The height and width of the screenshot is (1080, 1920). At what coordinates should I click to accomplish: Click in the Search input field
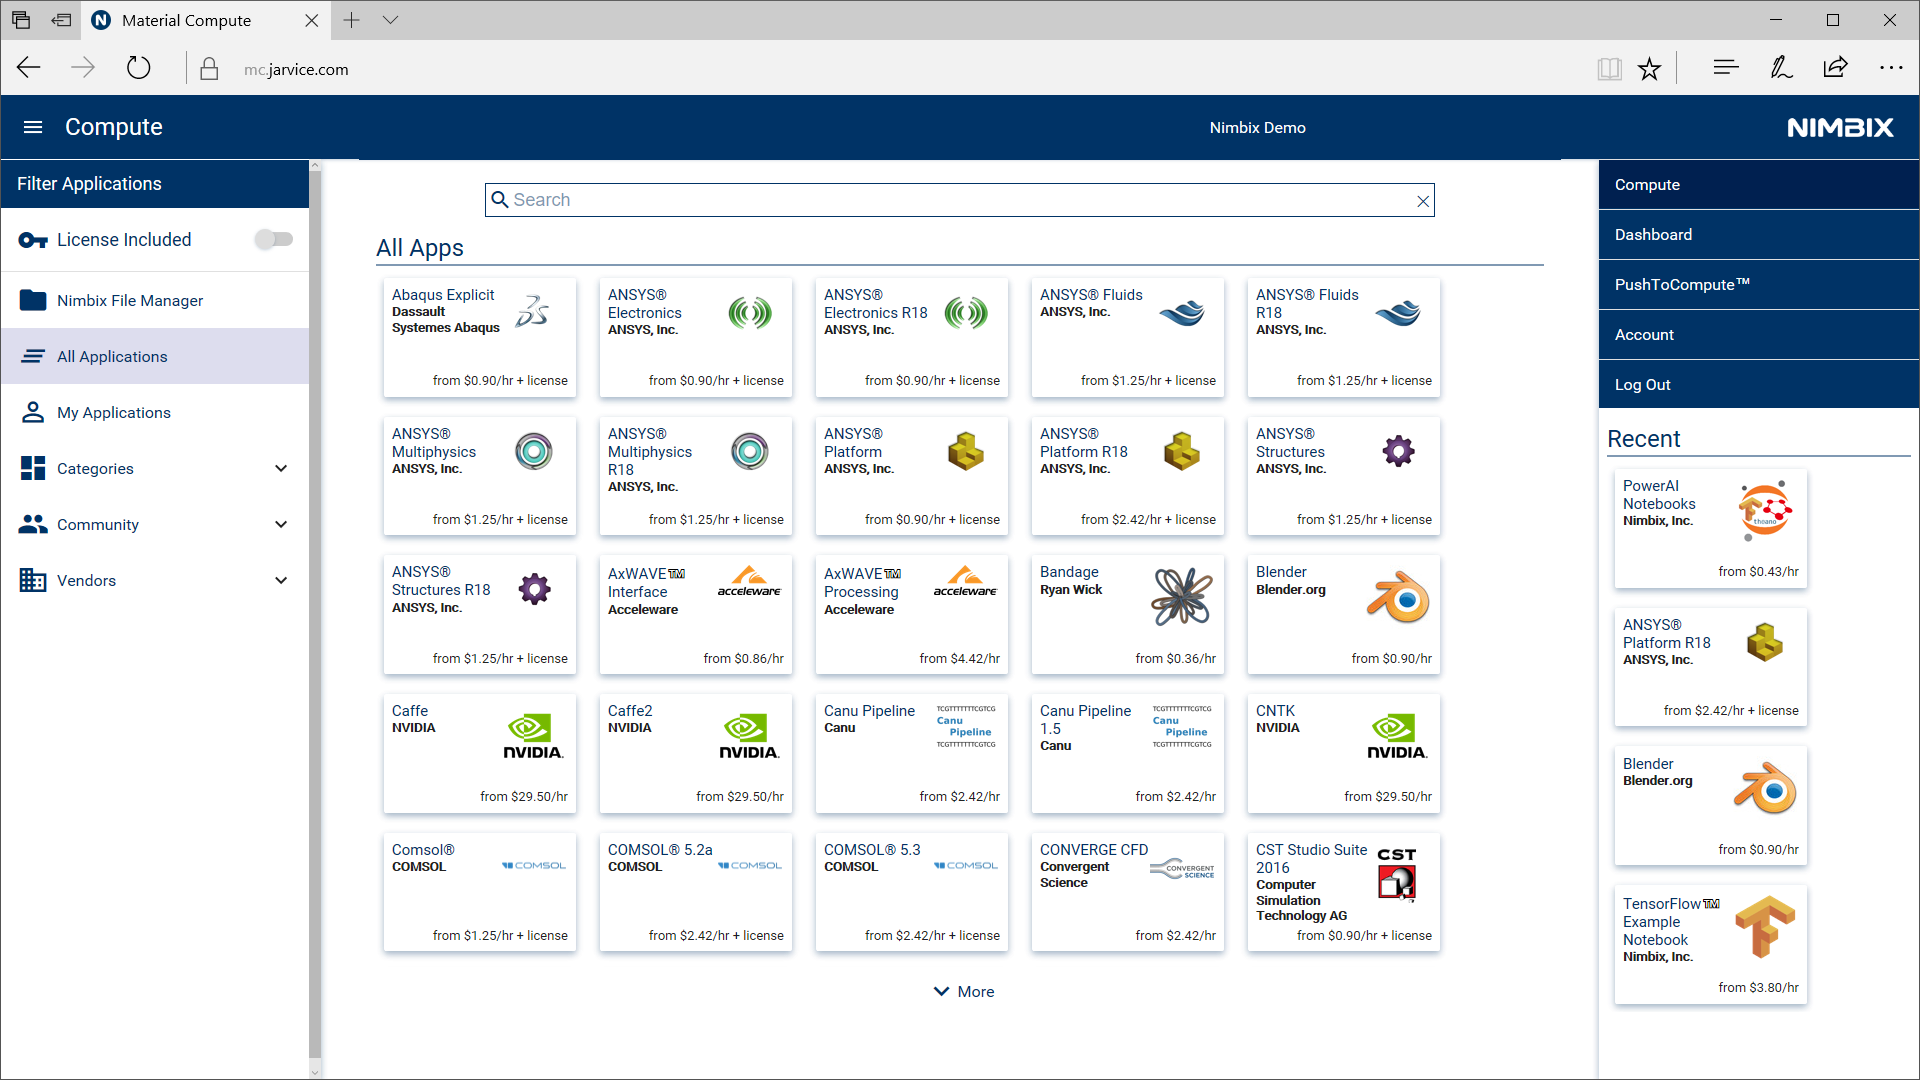click(960, 200)
